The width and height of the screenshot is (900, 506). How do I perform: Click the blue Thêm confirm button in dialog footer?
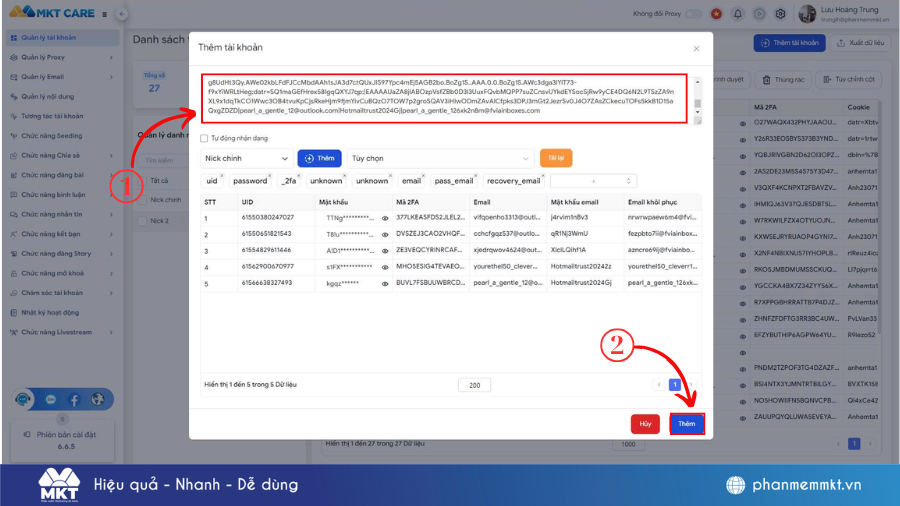(x=686, y=424)
